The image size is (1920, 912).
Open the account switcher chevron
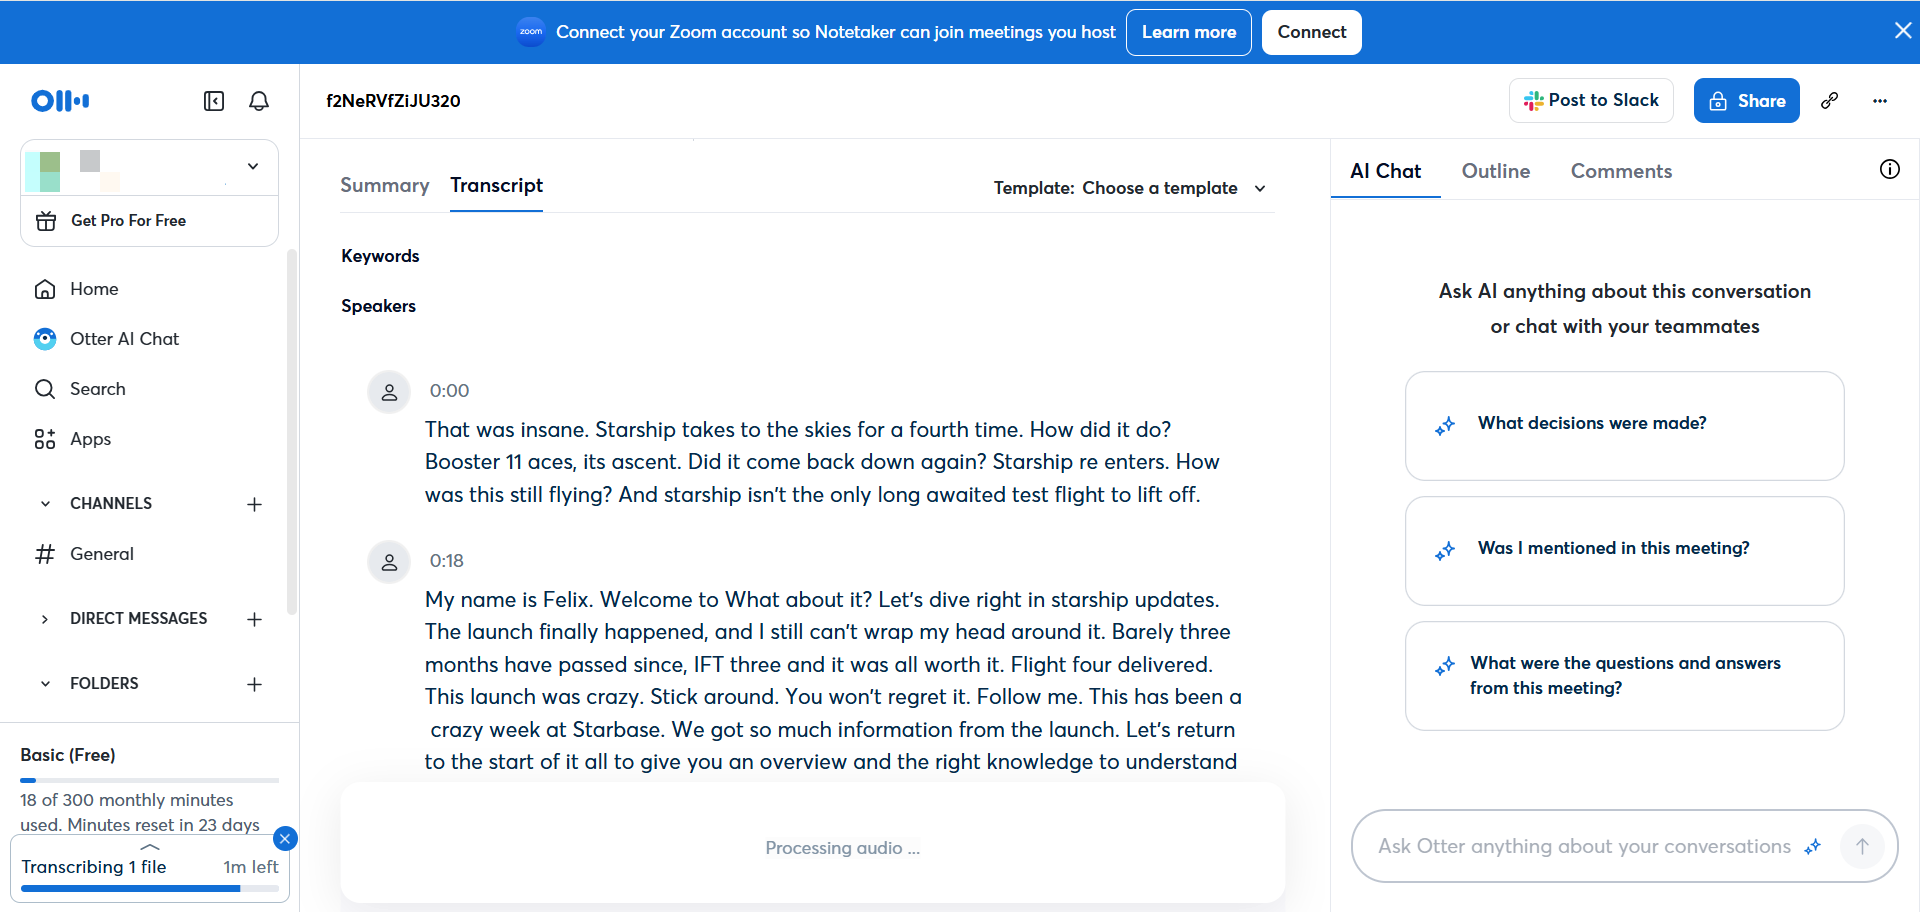pyautogui.click(x=252, y=166)
